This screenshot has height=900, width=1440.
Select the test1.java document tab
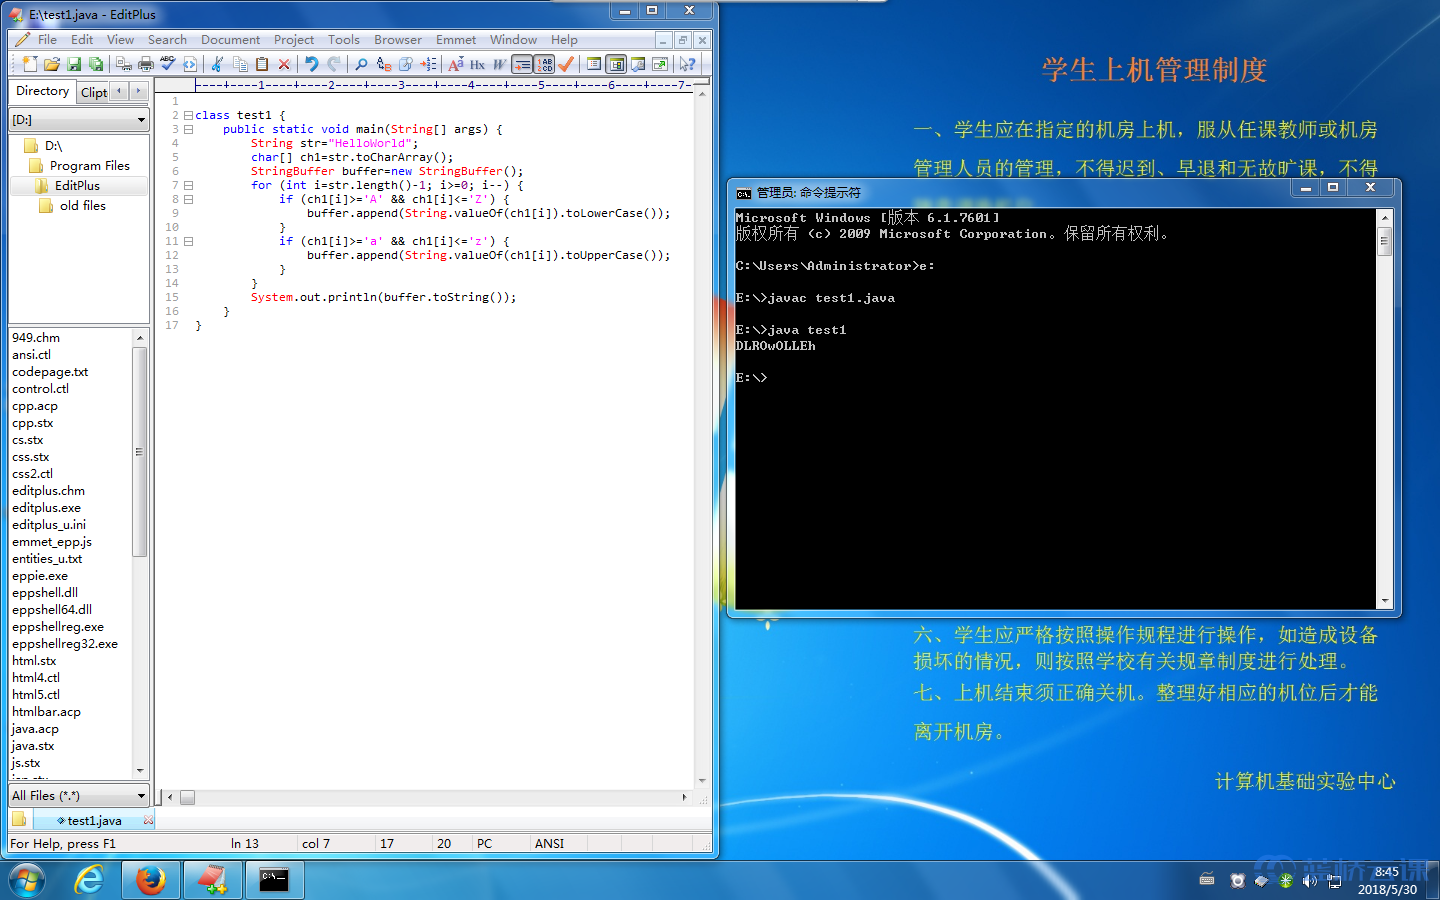[94, 821]
